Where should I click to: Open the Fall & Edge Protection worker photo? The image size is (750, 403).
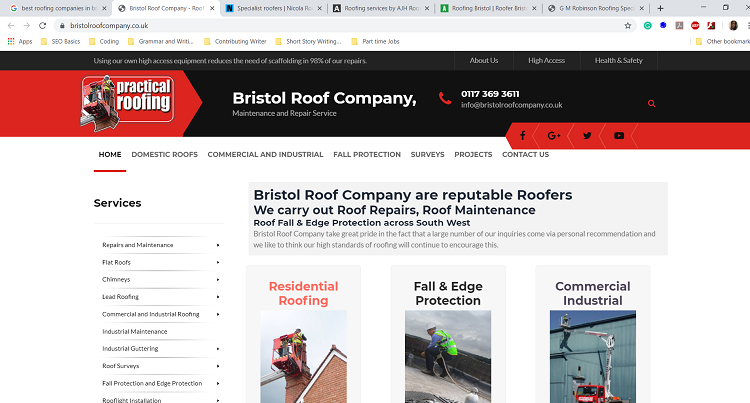[x=448, y=357]
